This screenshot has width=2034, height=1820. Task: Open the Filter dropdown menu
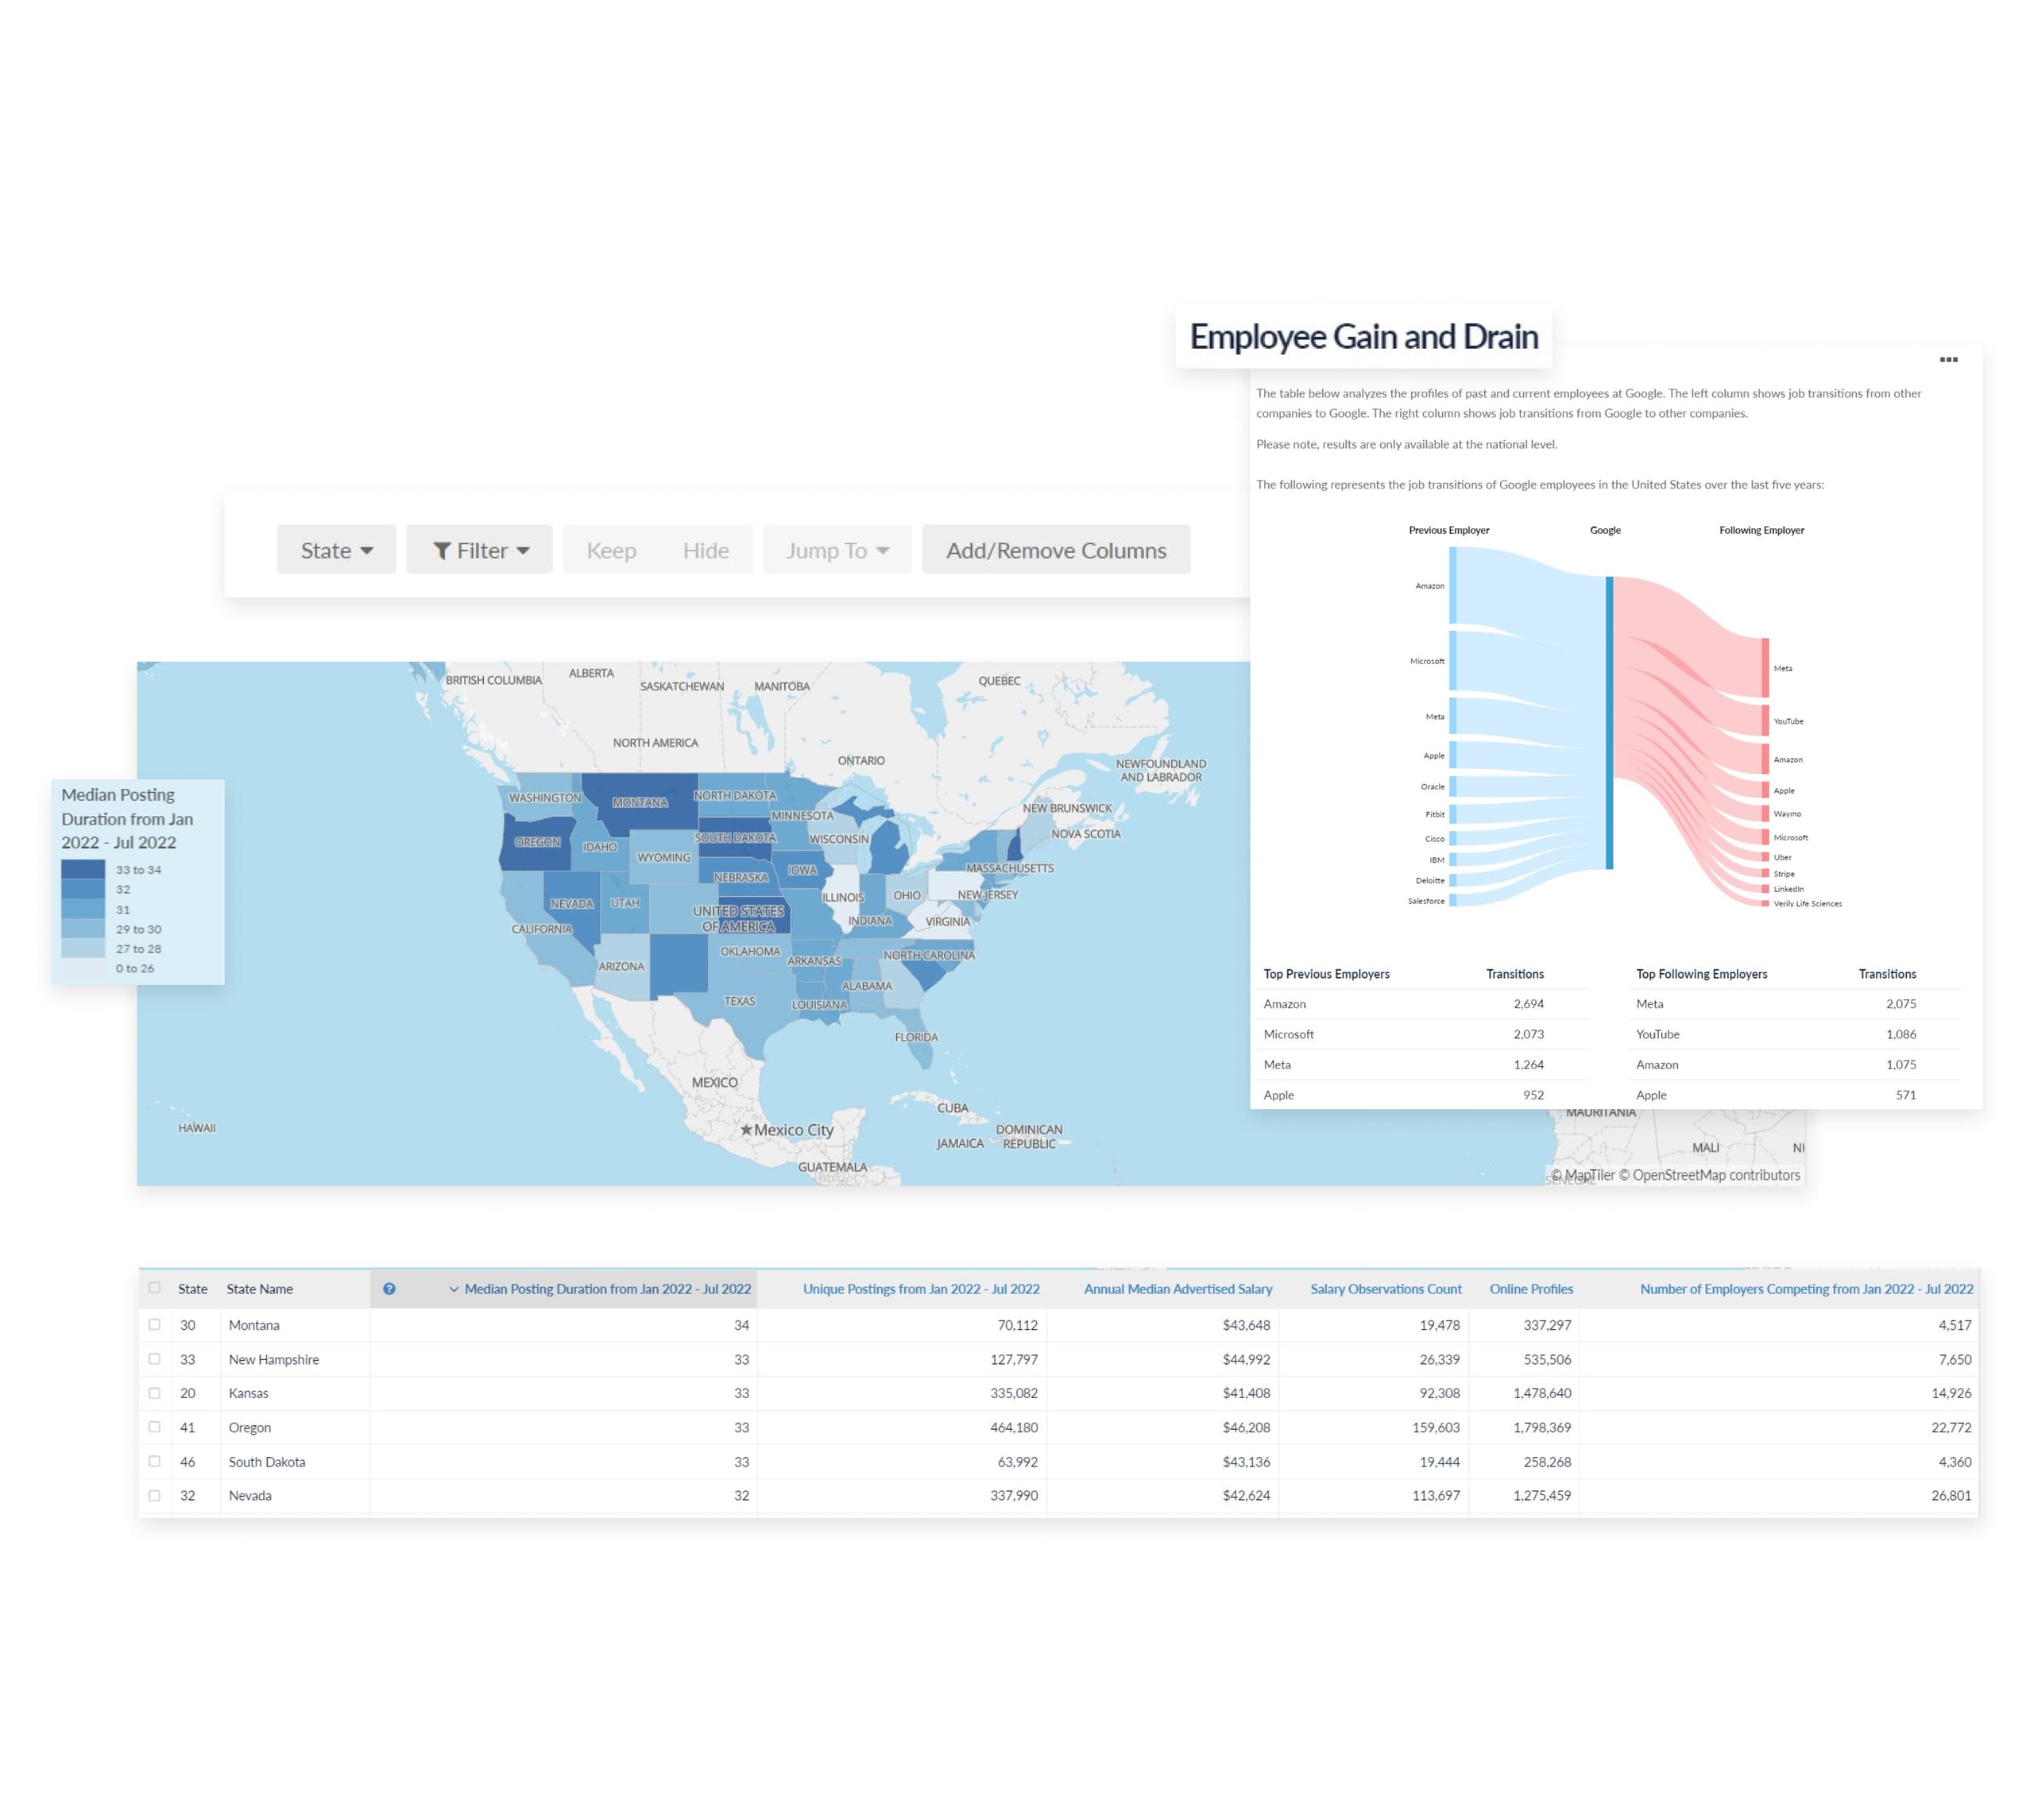tap(480, 550)
